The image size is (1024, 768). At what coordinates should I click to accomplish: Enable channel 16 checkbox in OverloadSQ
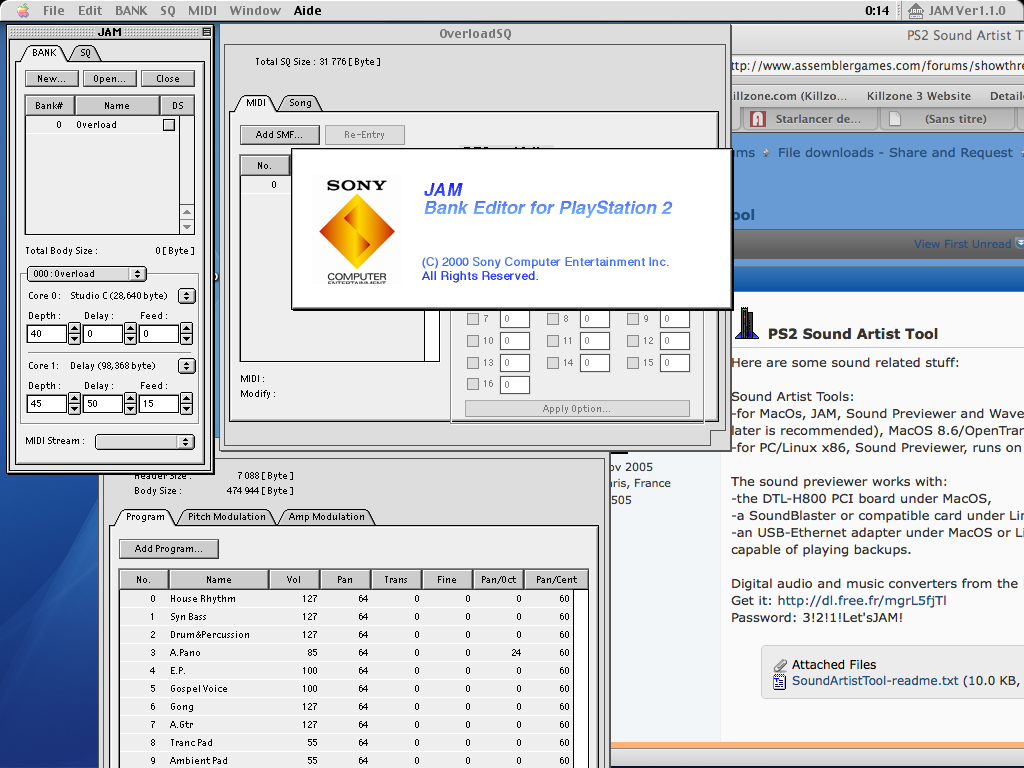(473, 384)
